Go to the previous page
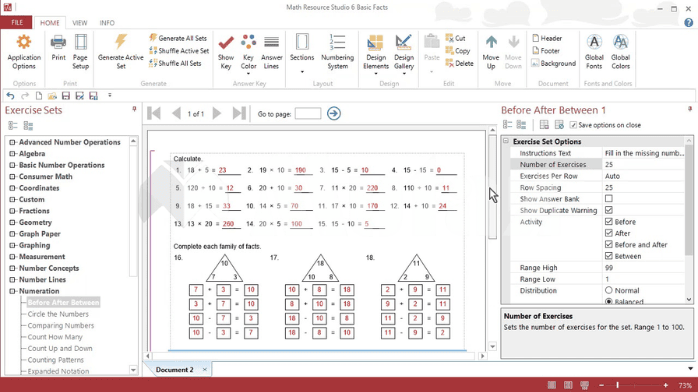The width and height of the screenshot is (698, 392). (176, 113)
